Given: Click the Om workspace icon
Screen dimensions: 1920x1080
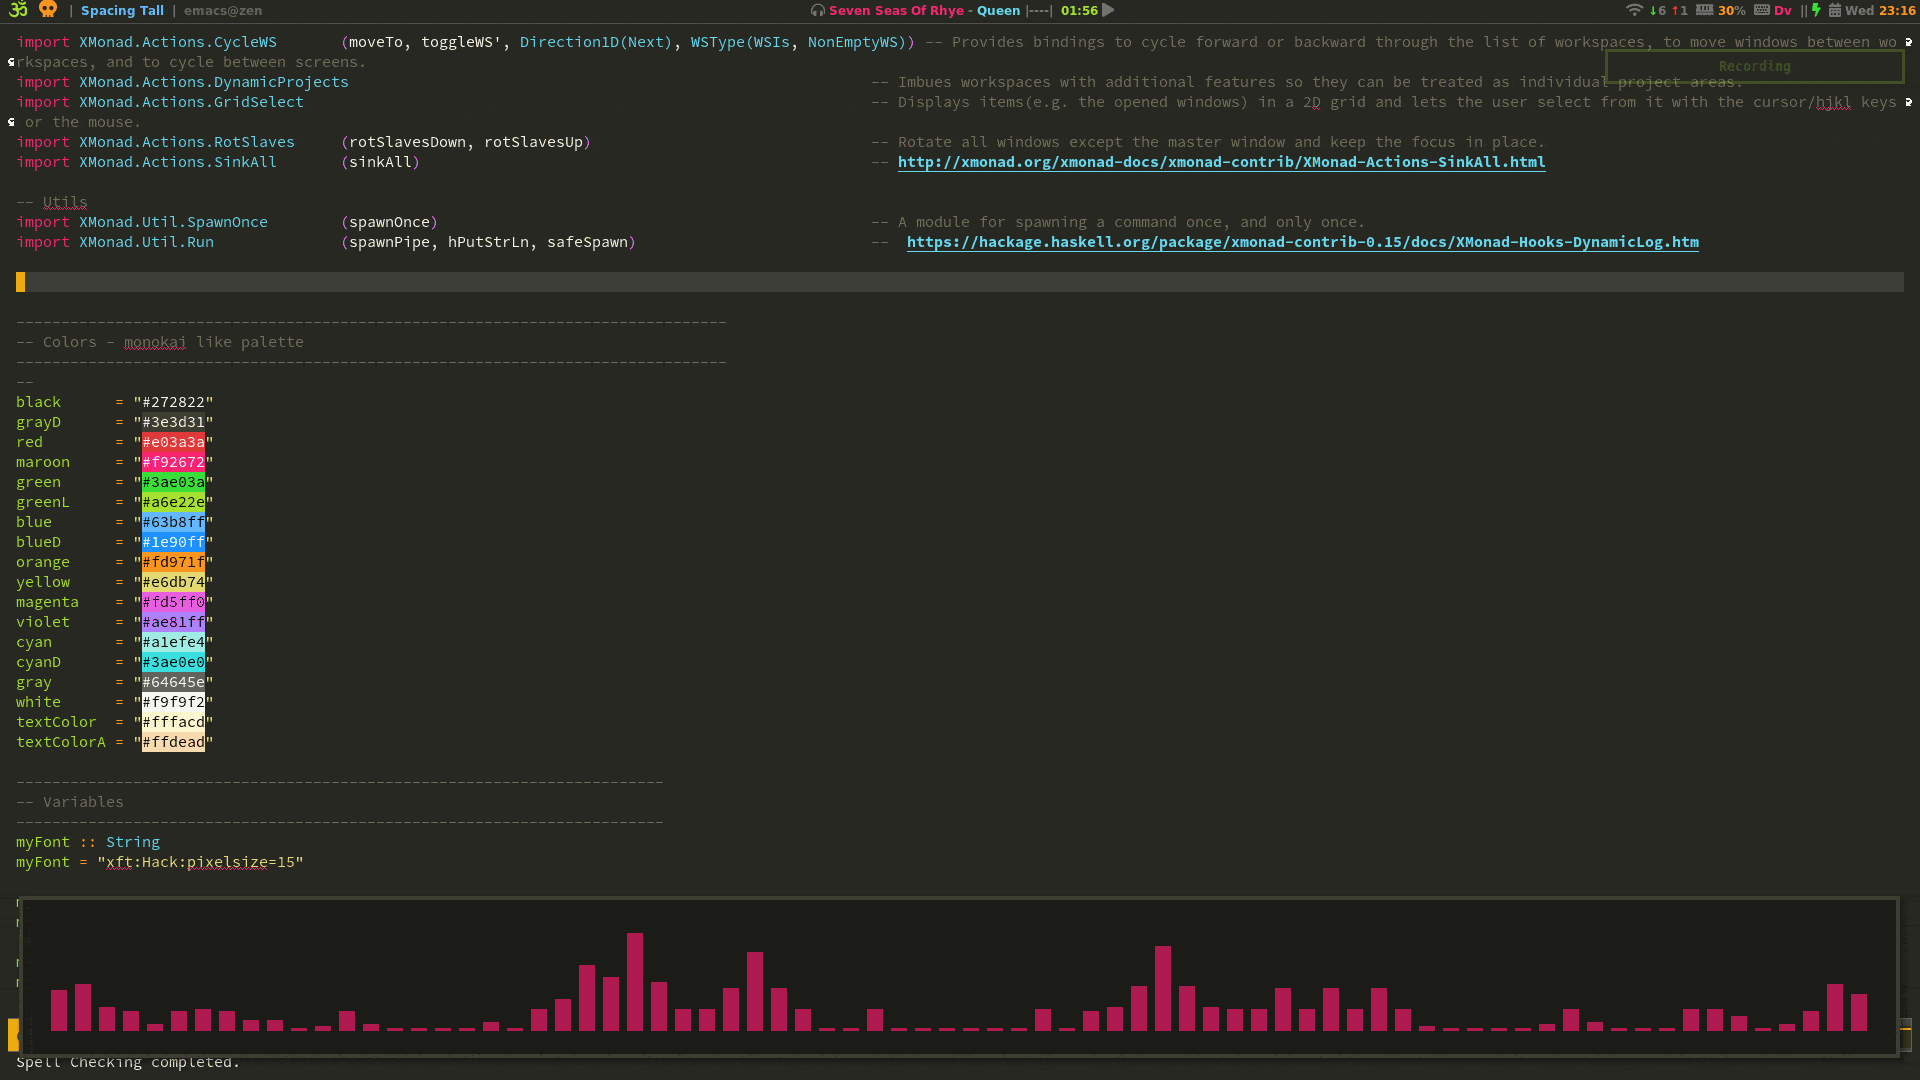Looking at the screenshot, I should click(x=18, y=10).
